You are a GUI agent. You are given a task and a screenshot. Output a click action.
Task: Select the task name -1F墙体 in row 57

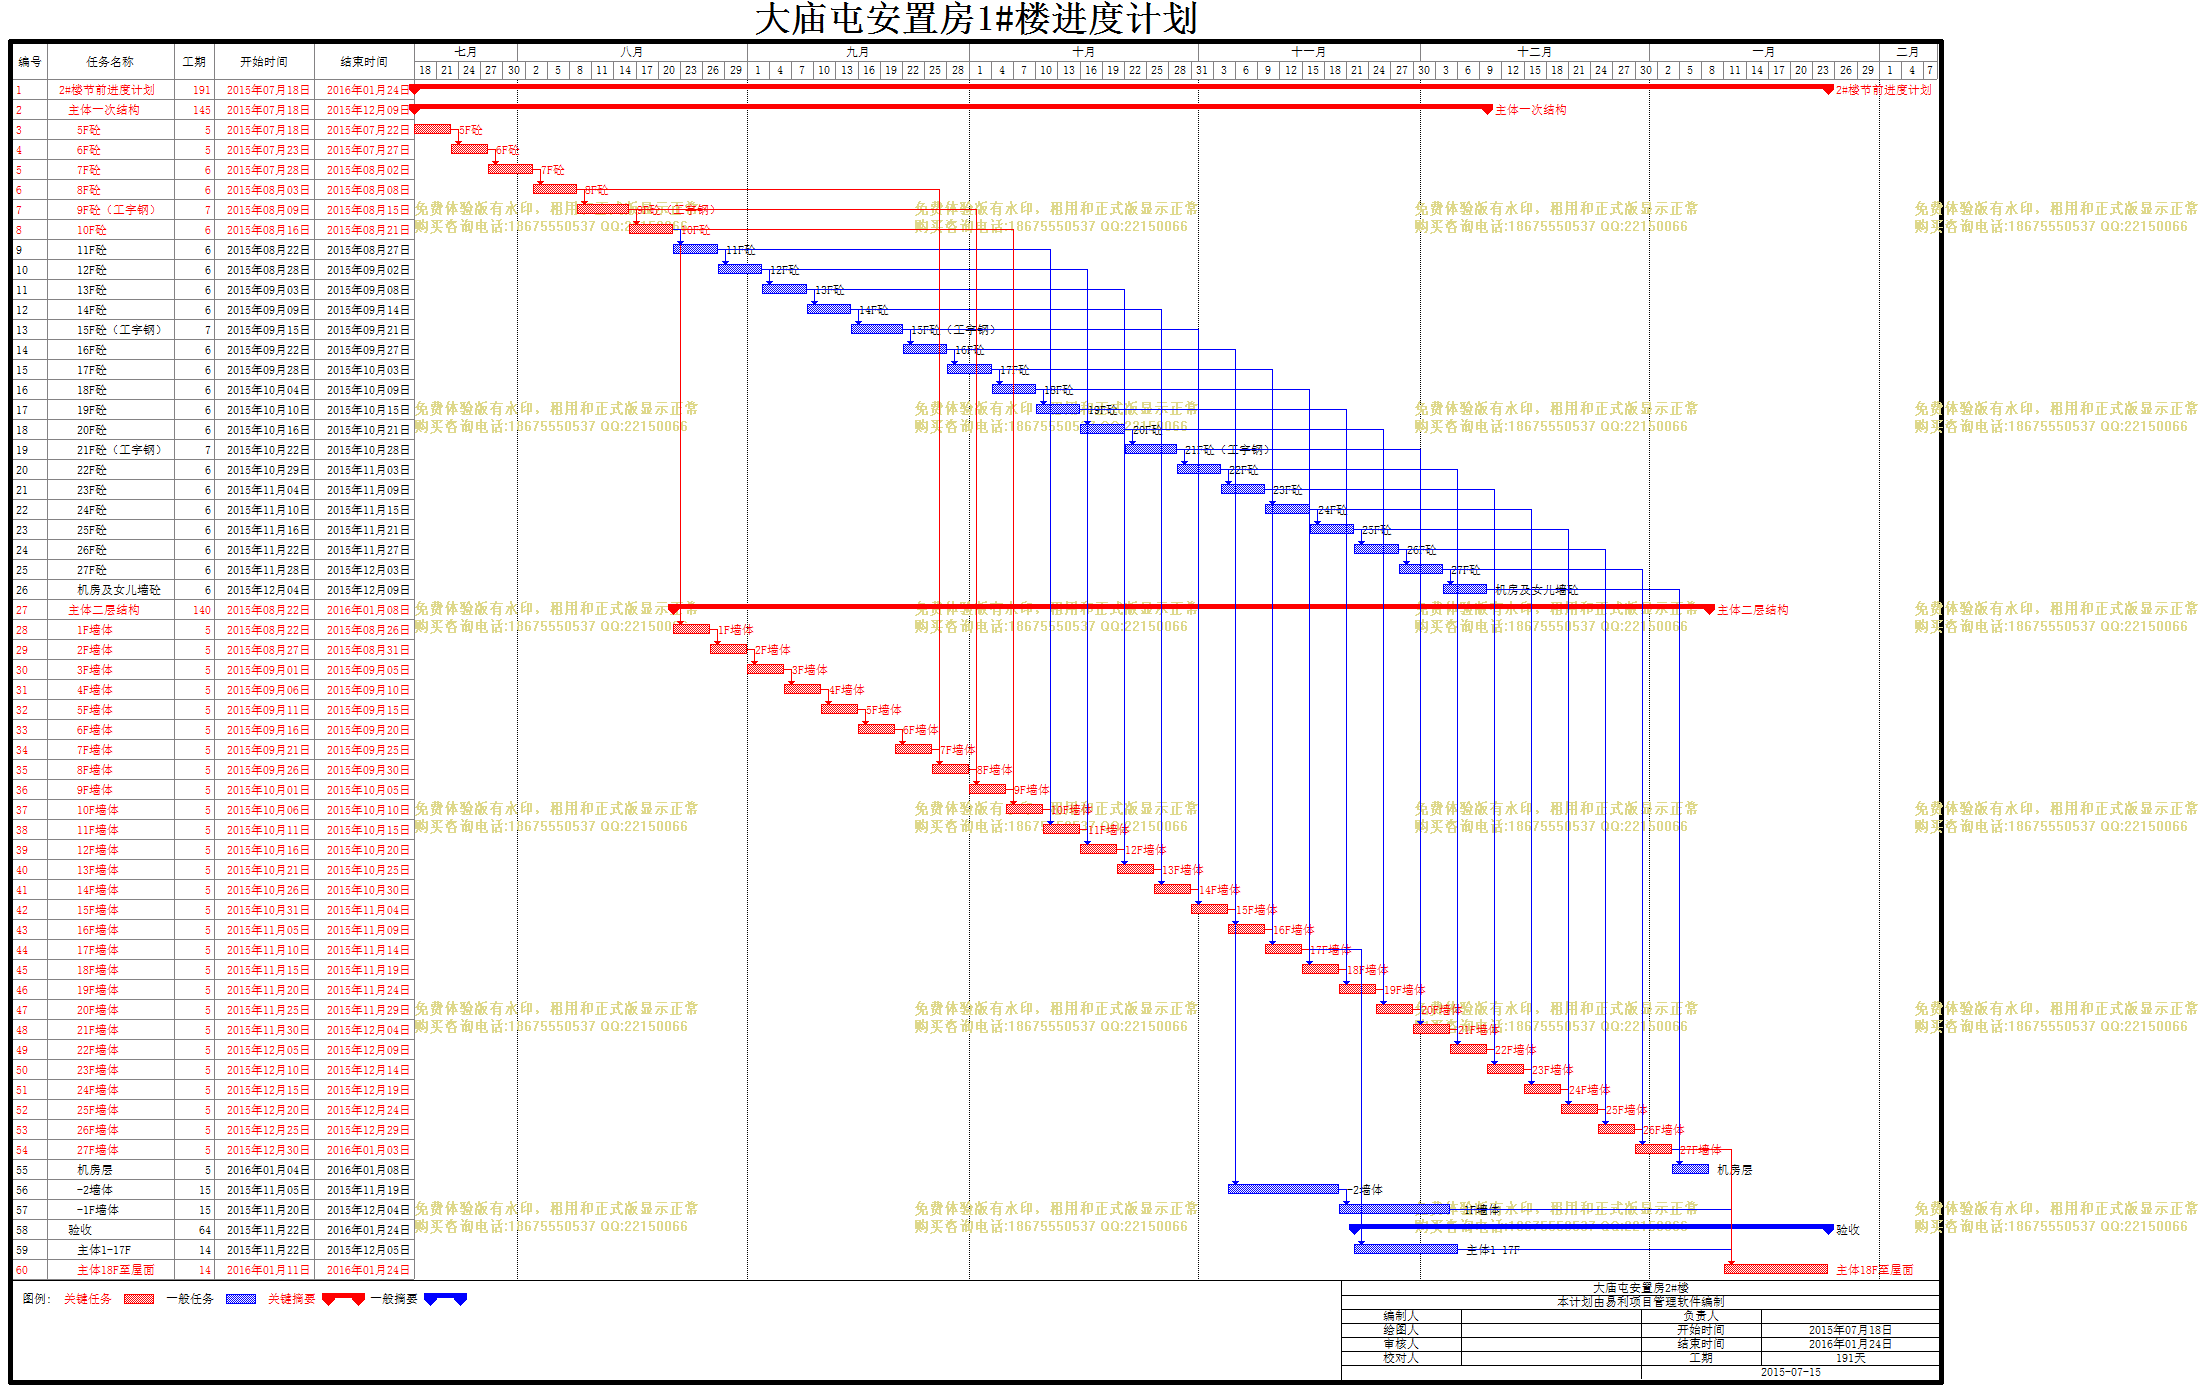(98, 1210)
